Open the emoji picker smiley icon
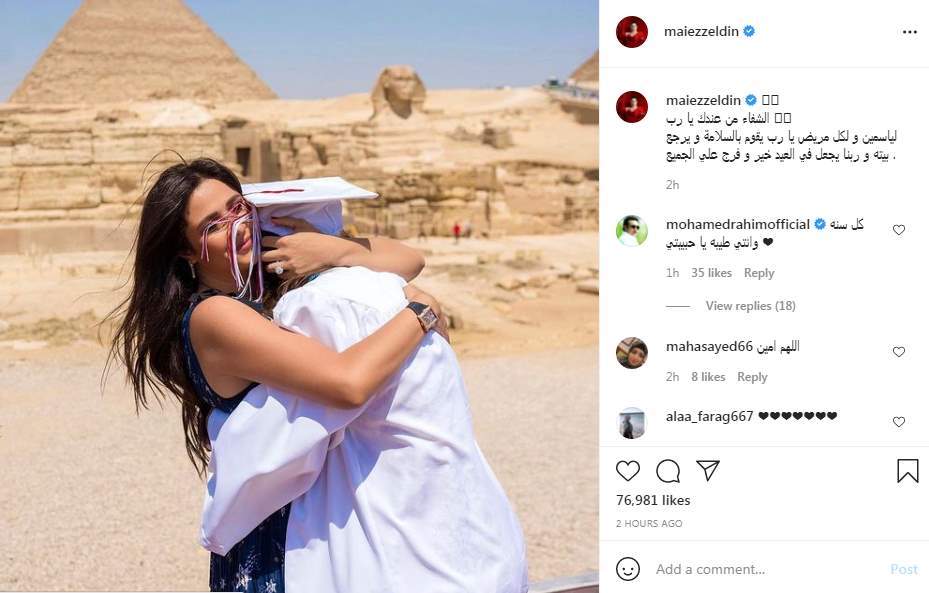 pos(628,569)
